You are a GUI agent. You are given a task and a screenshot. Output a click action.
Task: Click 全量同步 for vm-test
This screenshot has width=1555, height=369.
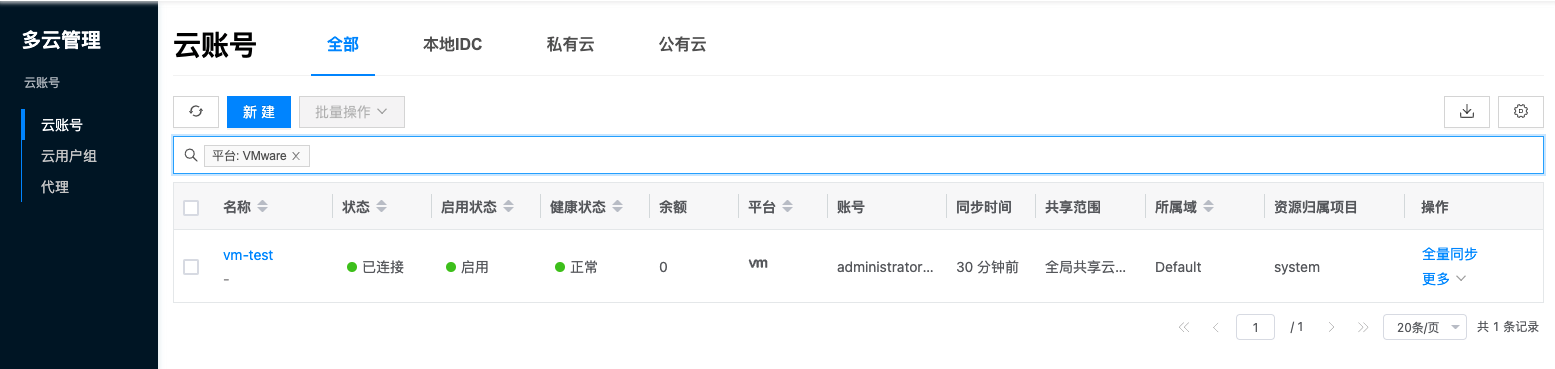coord(1449,254)
